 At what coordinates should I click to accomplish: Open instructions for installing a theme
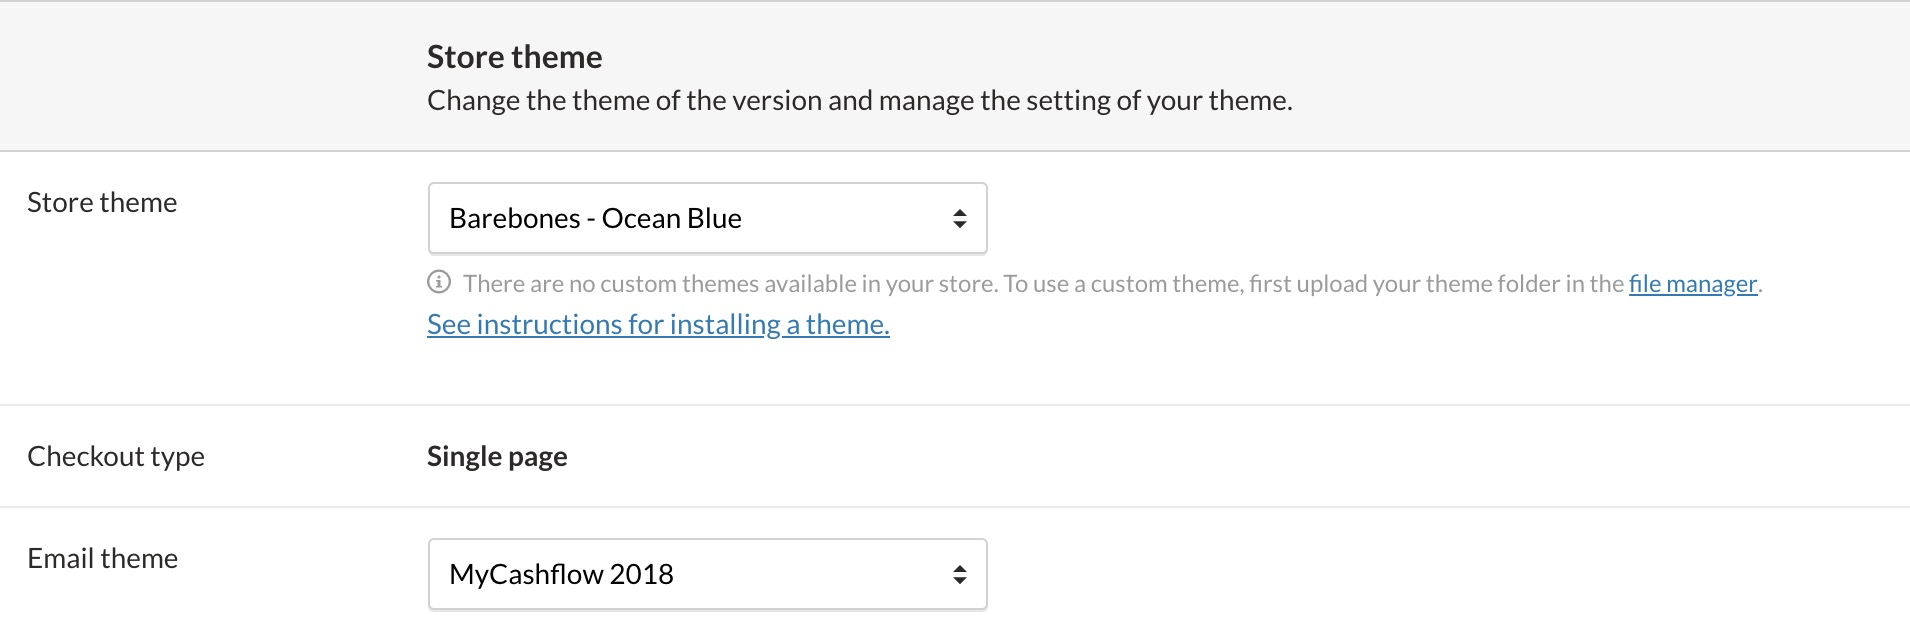[x=658, y=325]
